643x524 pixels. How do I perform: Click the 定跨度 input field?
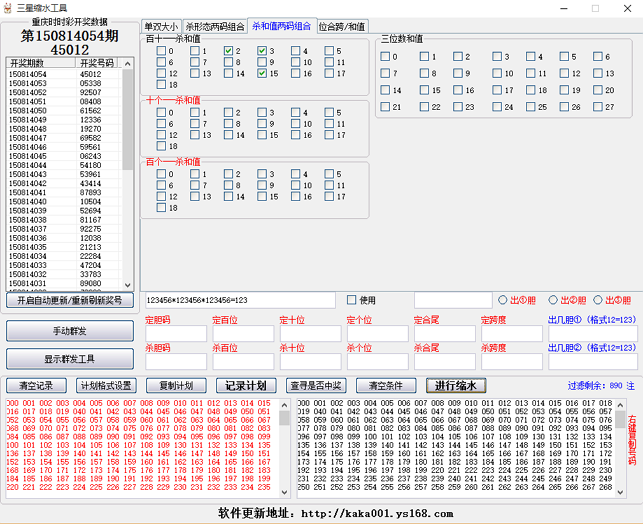[512, 334]
